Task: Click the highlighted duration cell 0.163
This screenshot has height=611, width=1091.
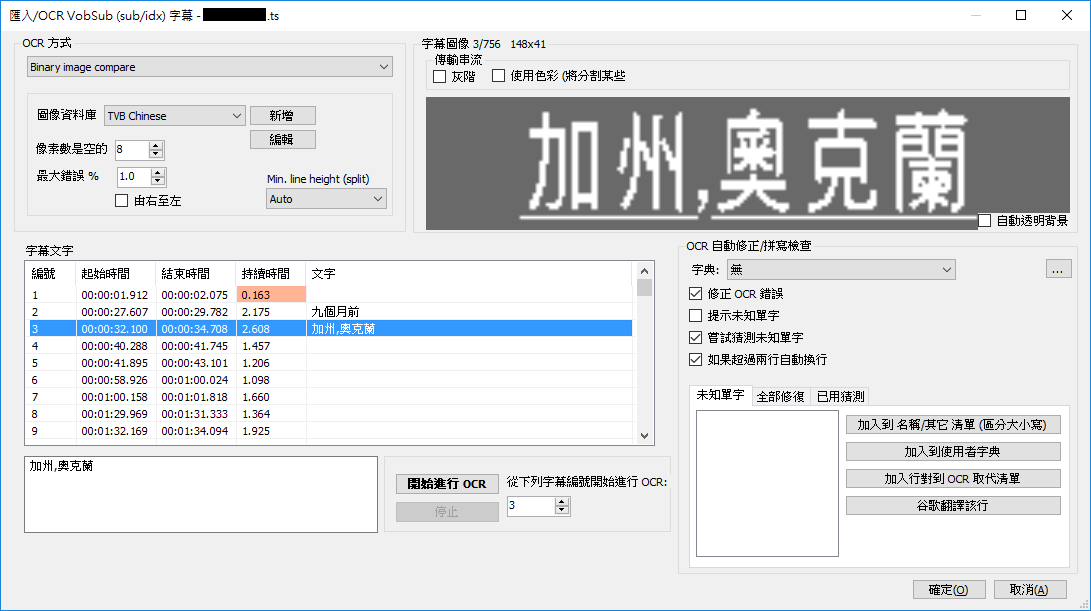Action: 271,294
